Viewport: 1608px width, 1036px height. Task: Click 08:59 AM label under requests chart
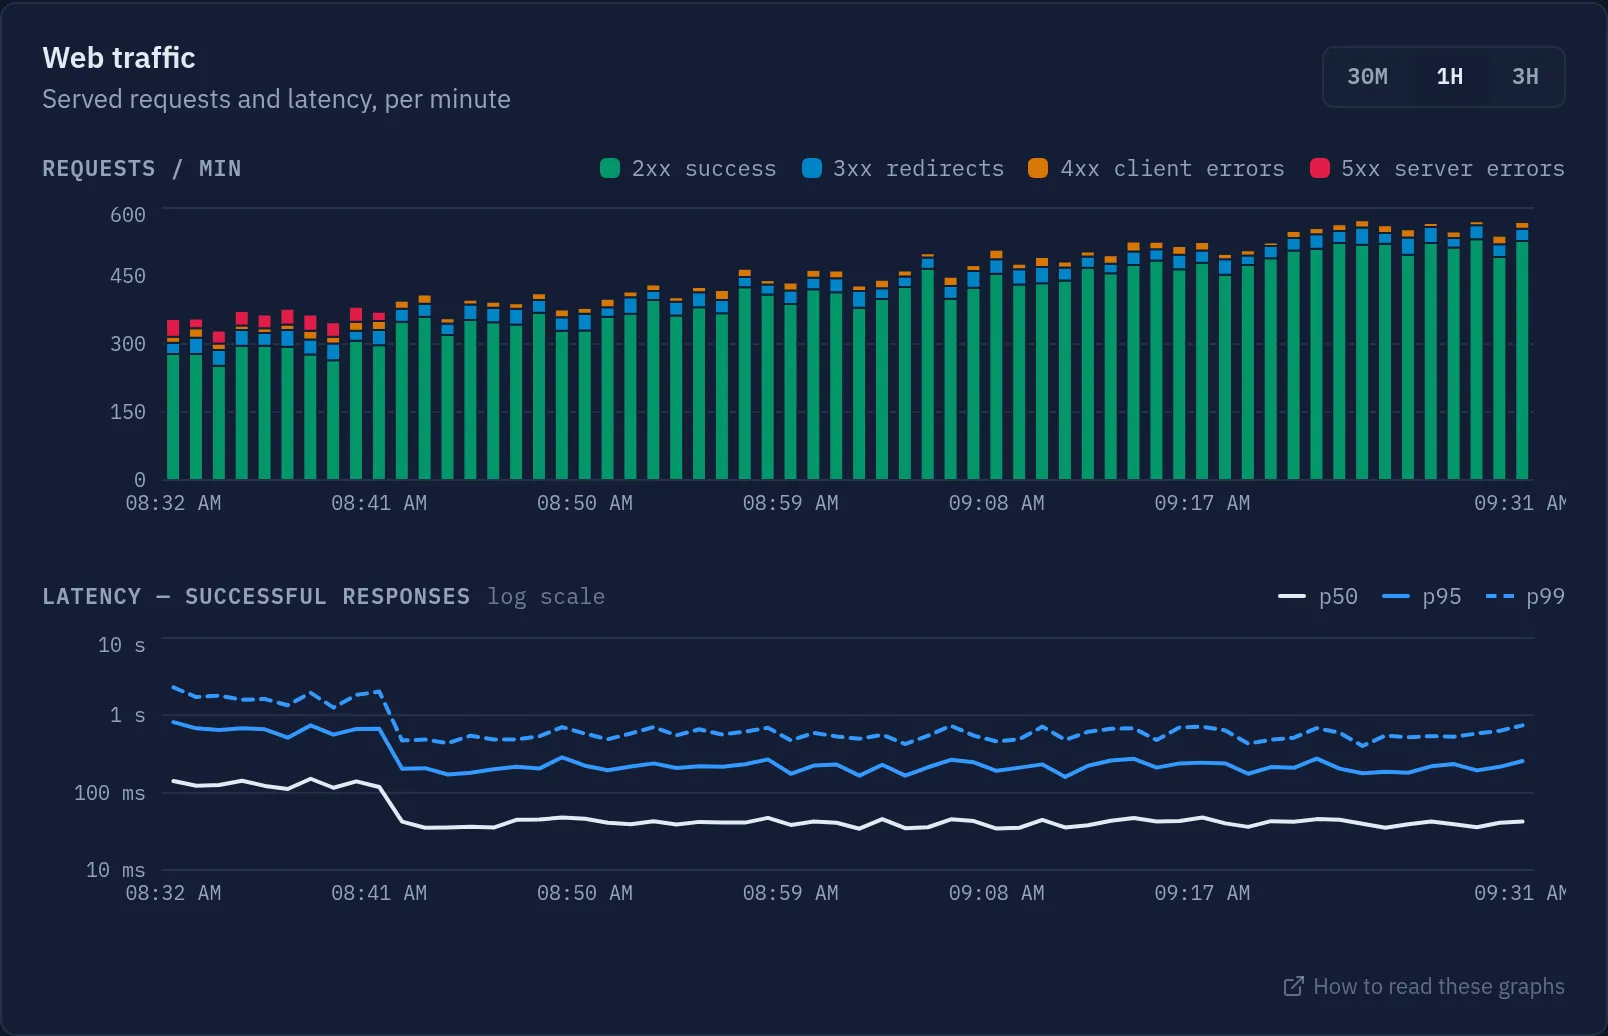tap(790, 503)
